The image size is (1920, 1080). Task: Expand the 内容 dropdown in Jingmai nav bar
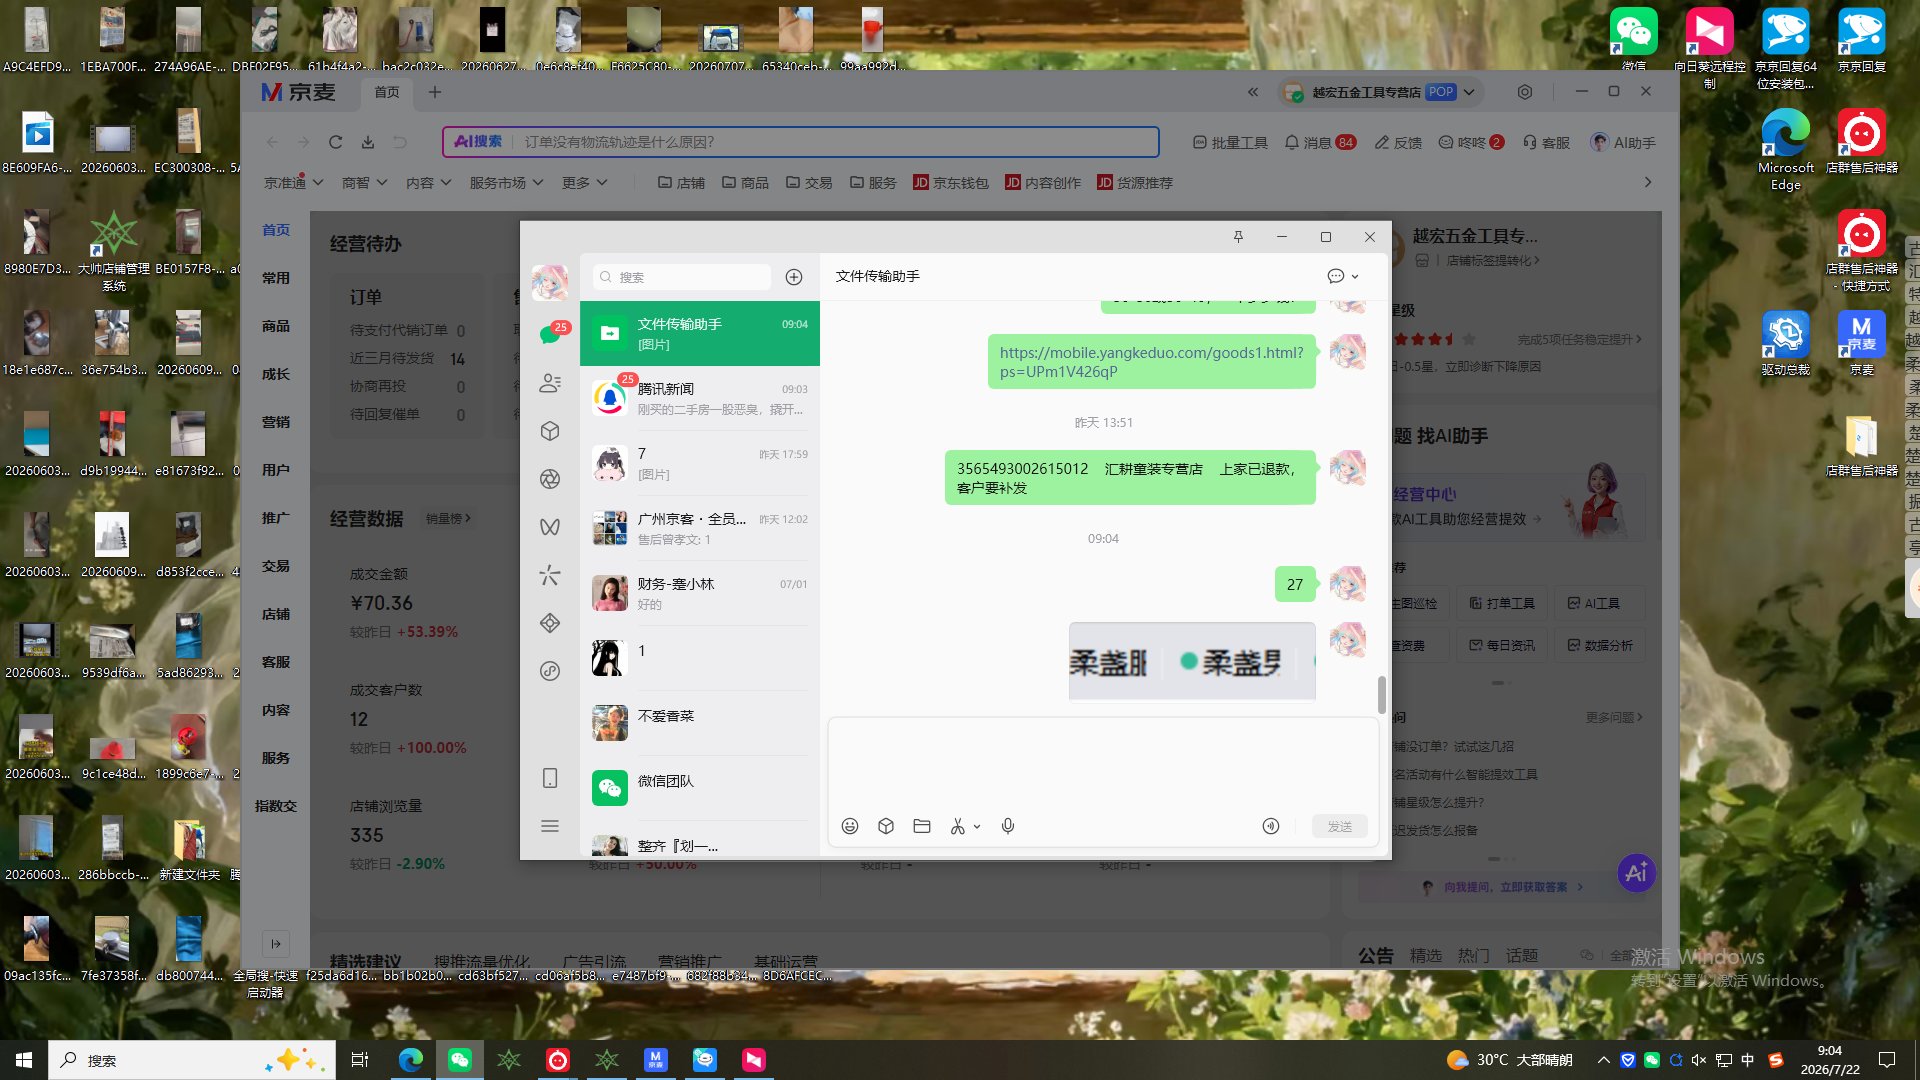click(429, 183)
